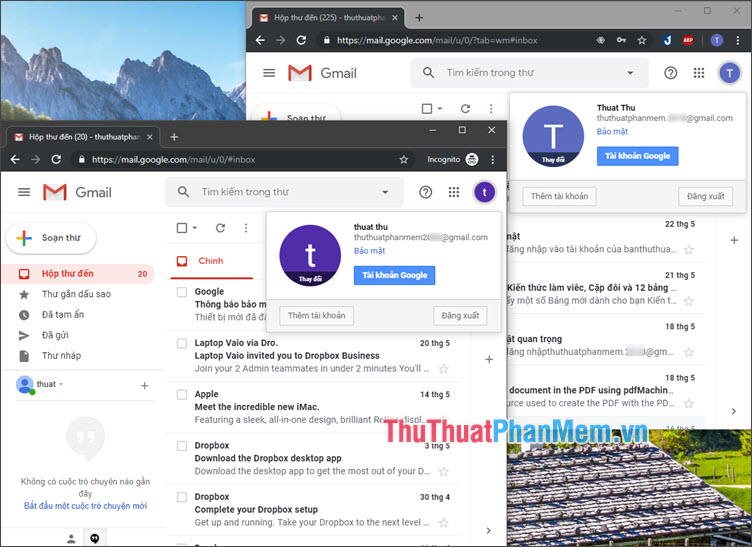Viewport: 752px width, 547px height.
Task: Refresh inbox in back Gmail window
Action: tap(465, 109)
